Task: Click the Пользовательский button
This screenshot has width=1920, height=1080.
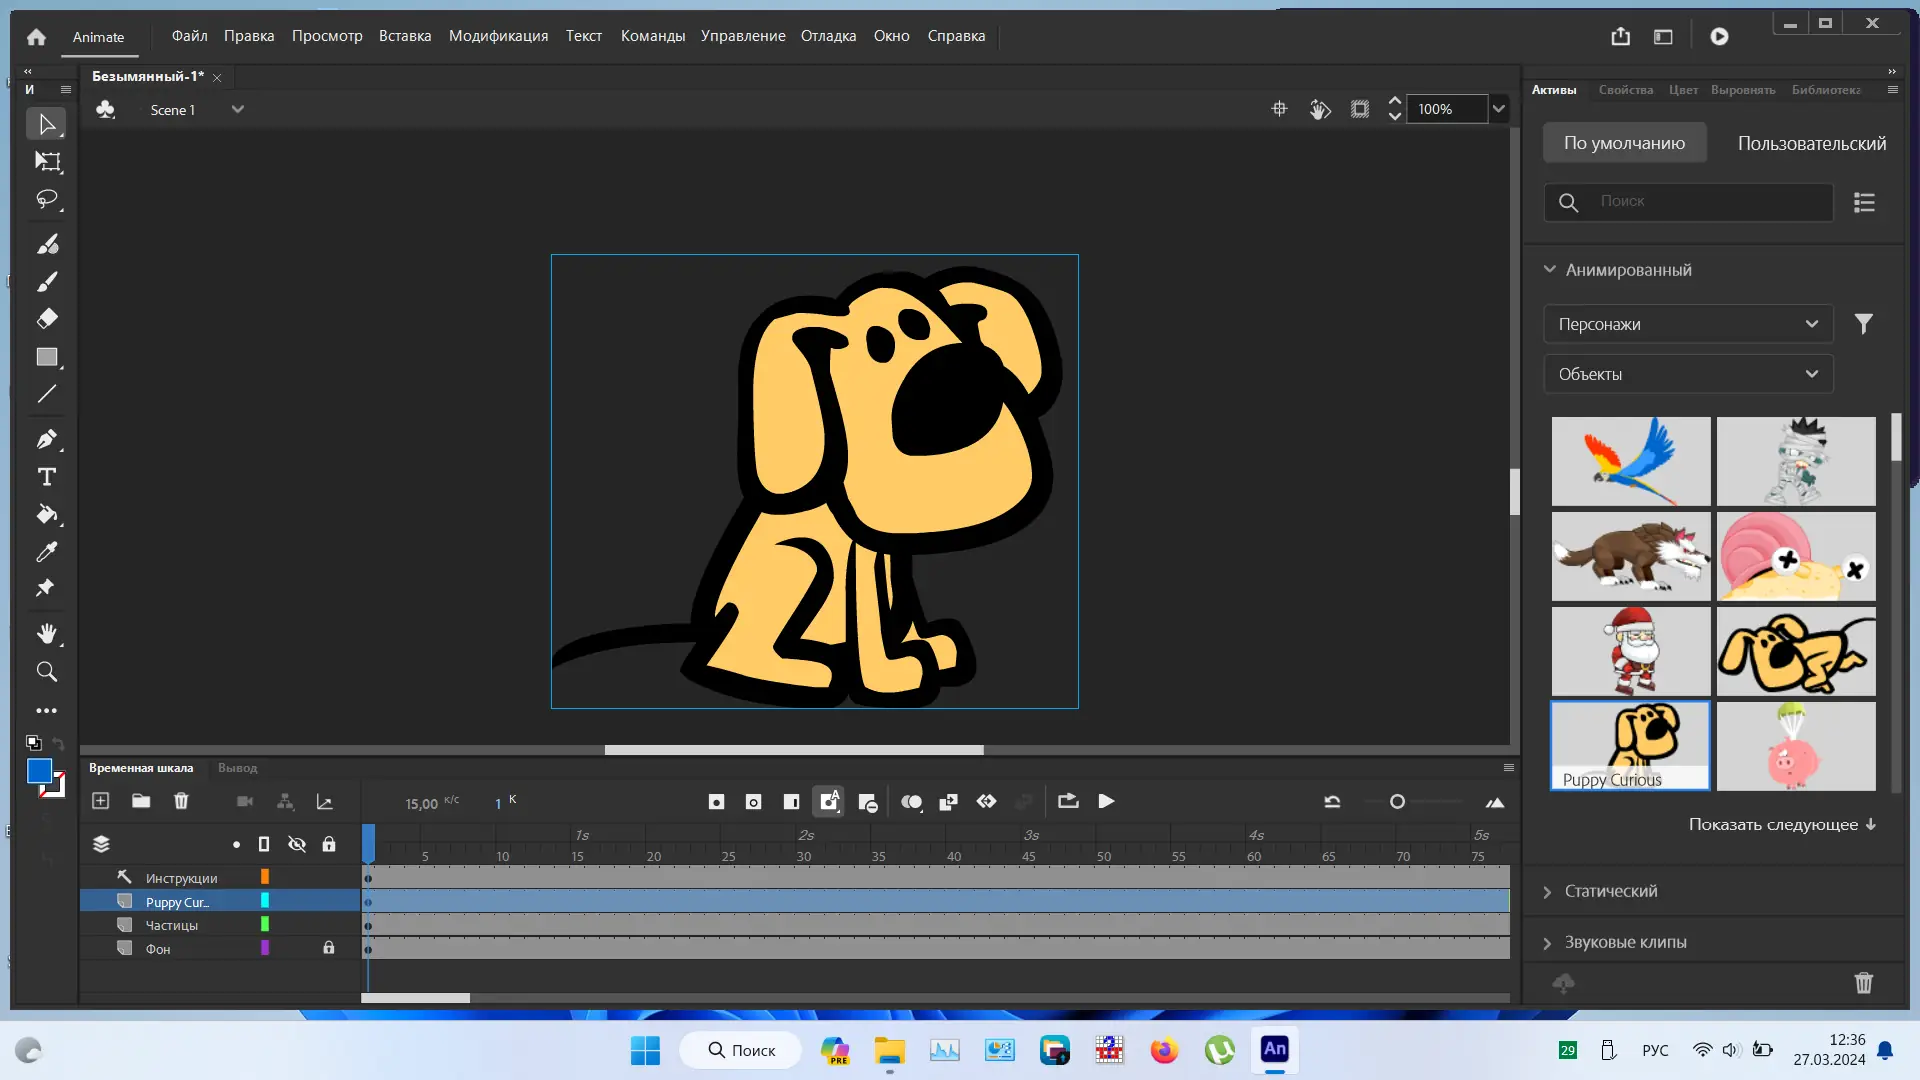Action: tap(1811, 143)
